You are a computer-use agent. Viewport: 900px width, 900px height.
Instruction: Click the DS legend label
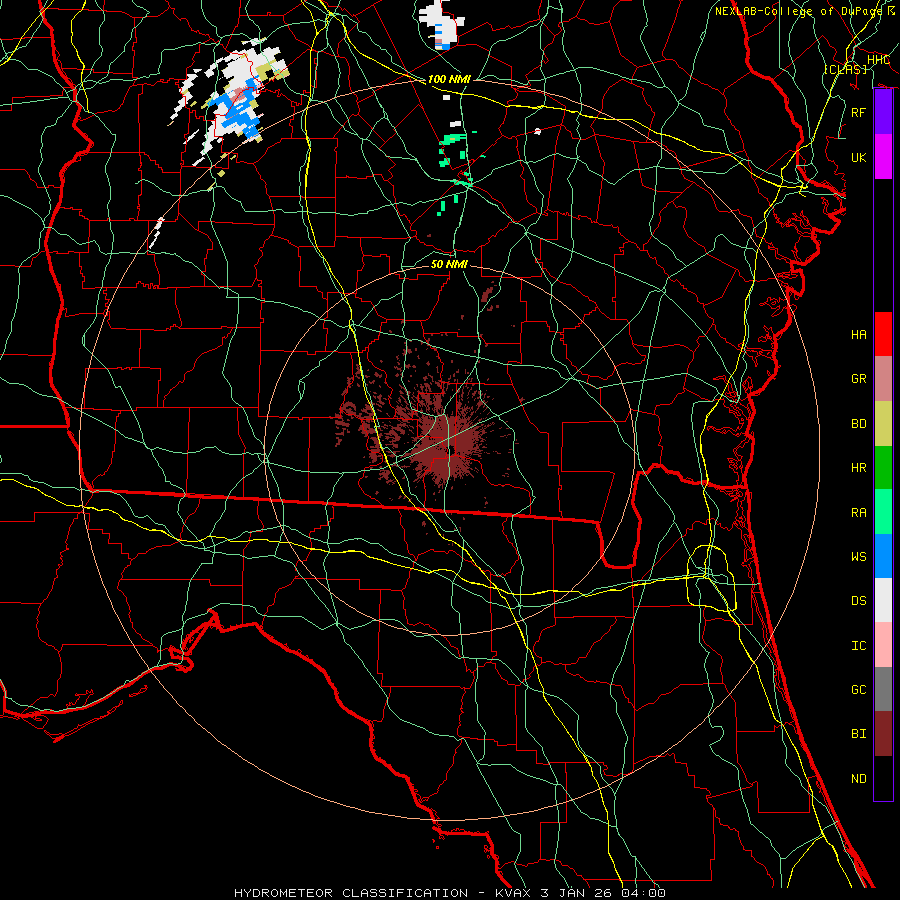pos(859,601)
